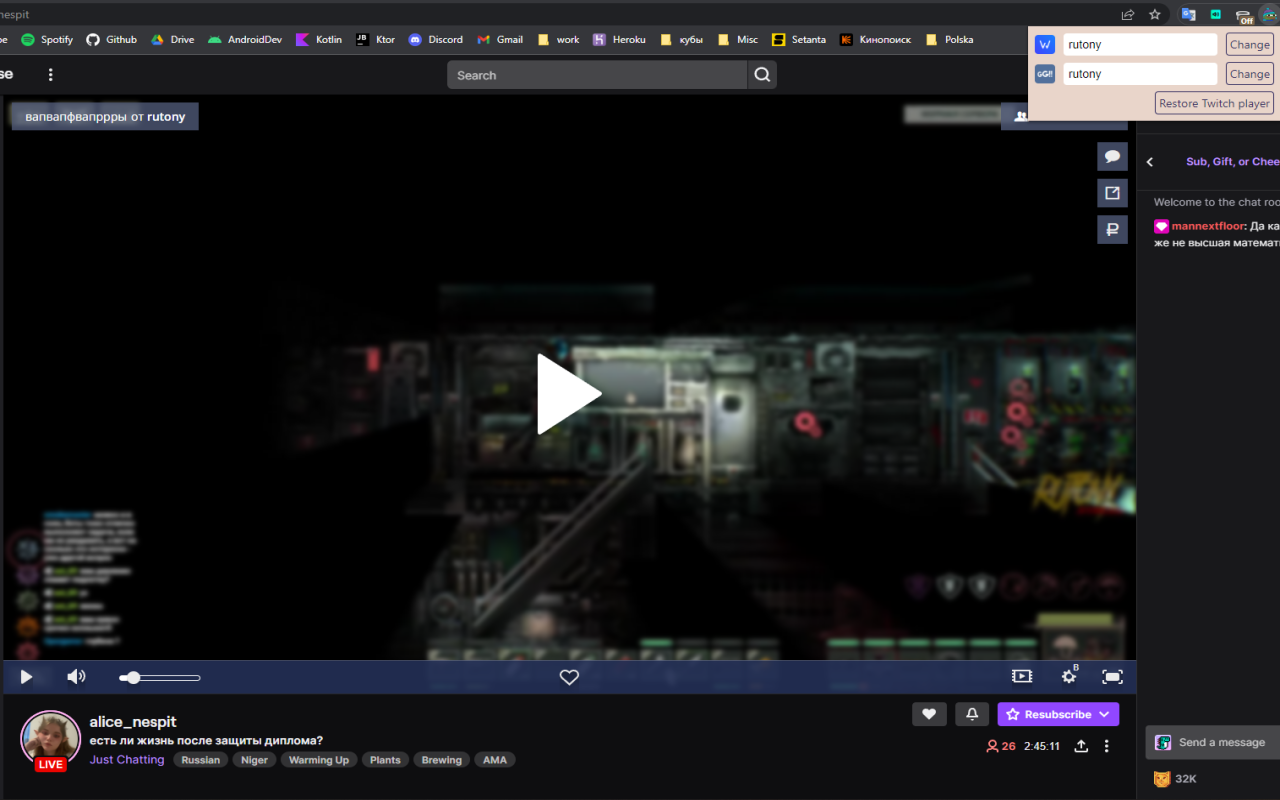Enter fullscreen mode on the player
1280x800 pixels.
point(1113,677)
